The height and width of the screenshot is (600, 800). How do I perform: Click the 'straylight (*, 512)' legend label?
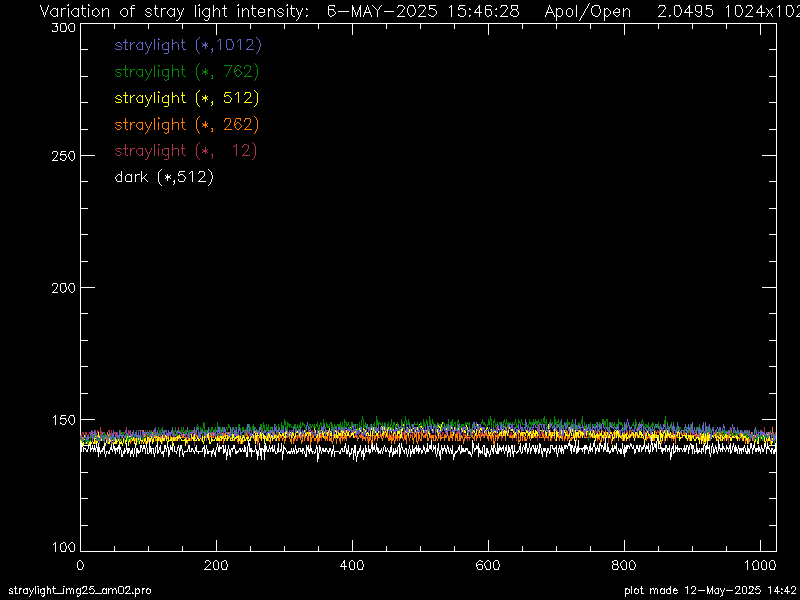187,98
